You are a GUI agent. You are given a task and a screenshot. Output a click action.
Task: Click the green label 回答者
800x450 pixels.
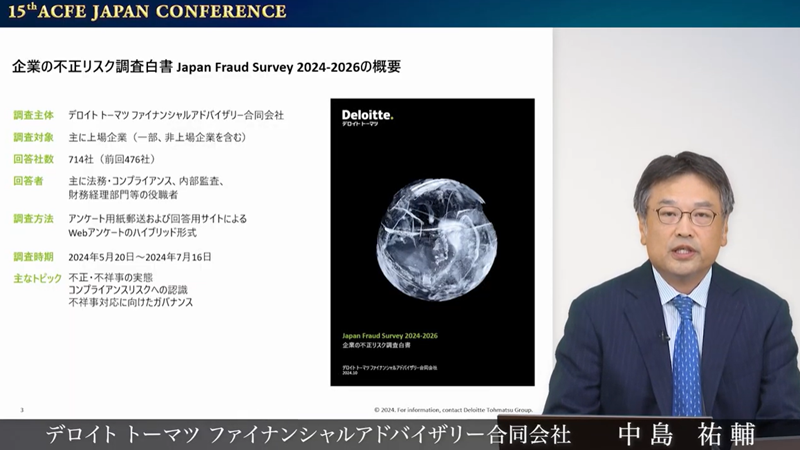pyautogui.click(x=28, y=181)
